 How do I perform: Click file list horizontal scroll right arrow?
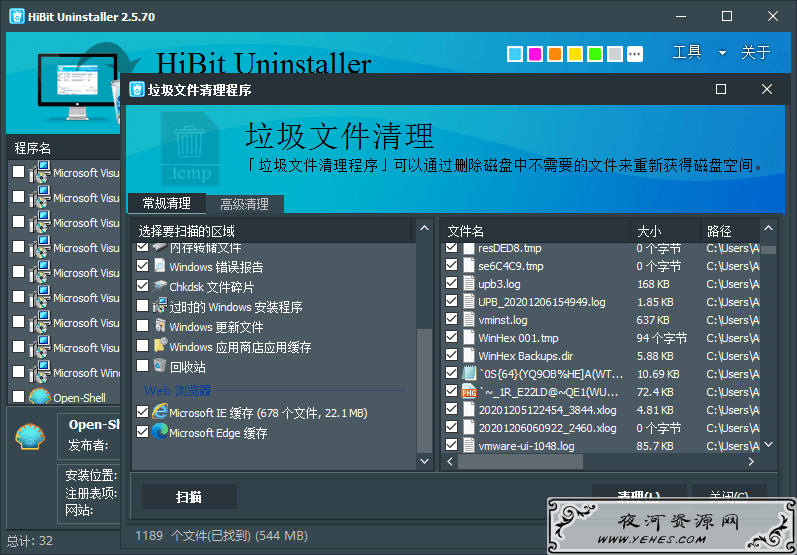(751, 461)
